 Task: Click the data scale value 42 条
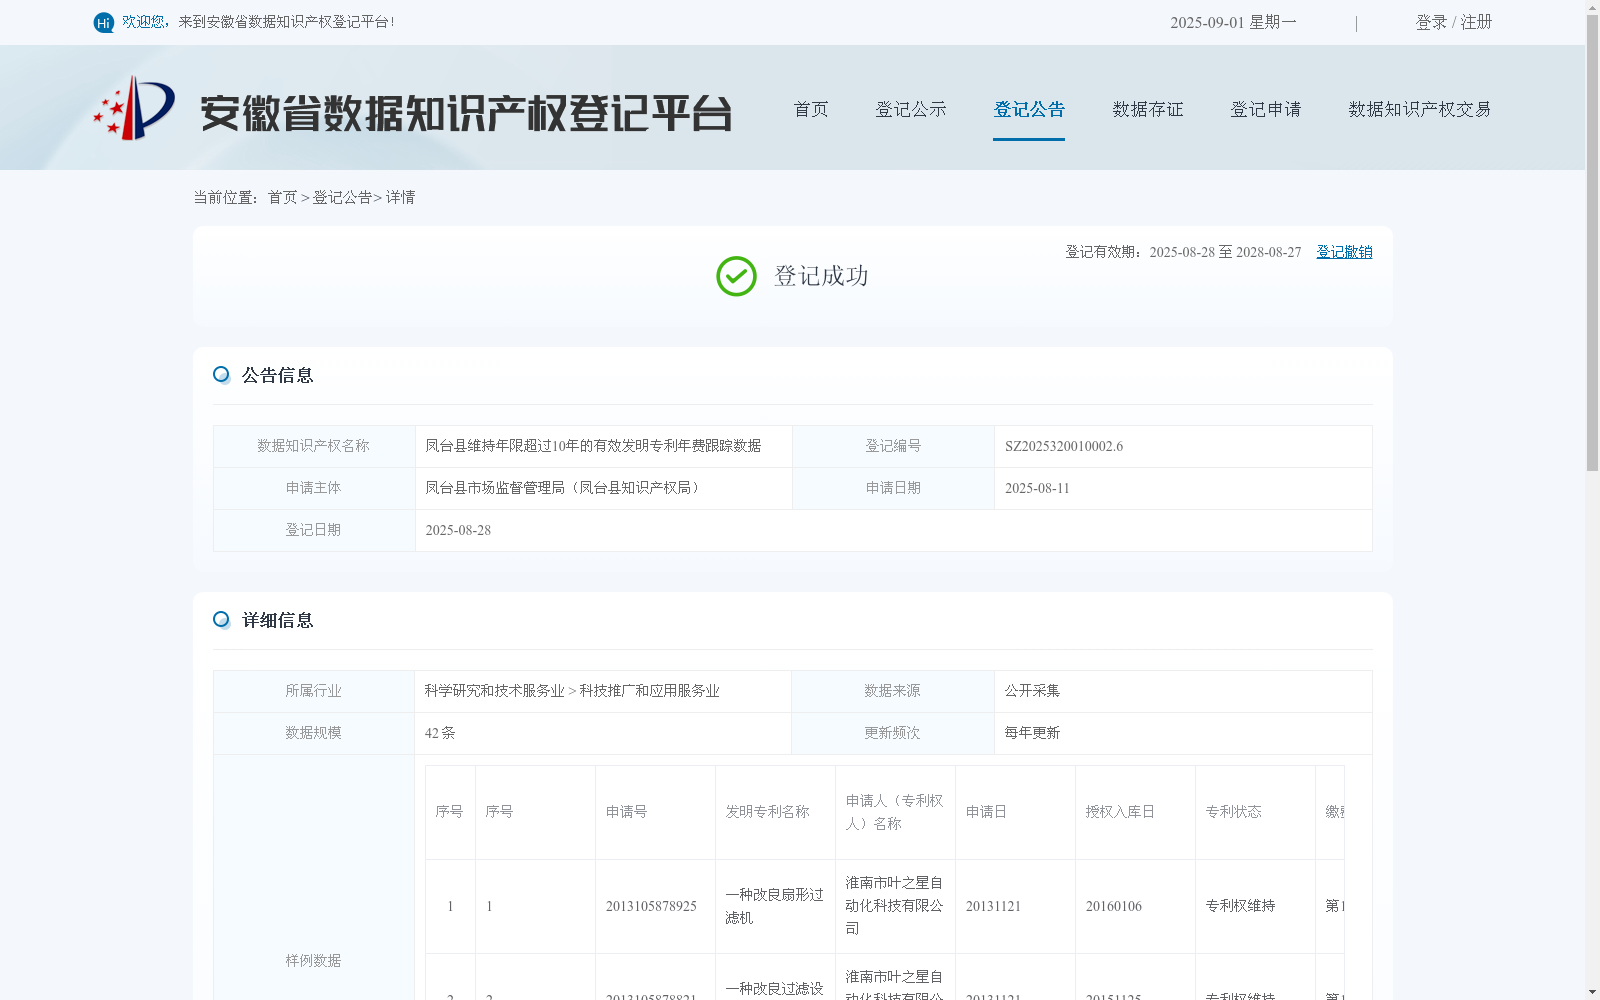(x=440, y=733)
